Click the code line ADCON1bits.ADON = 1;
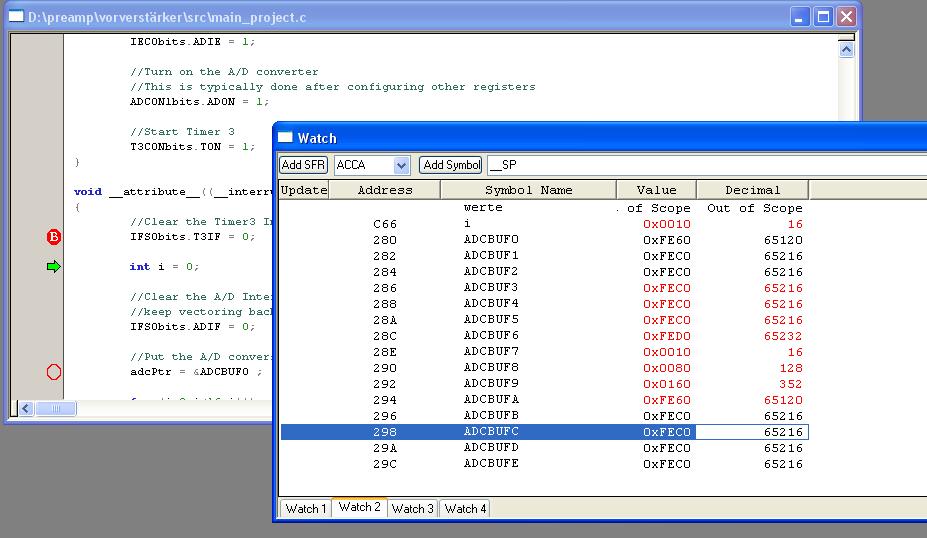 pos(200,102)
